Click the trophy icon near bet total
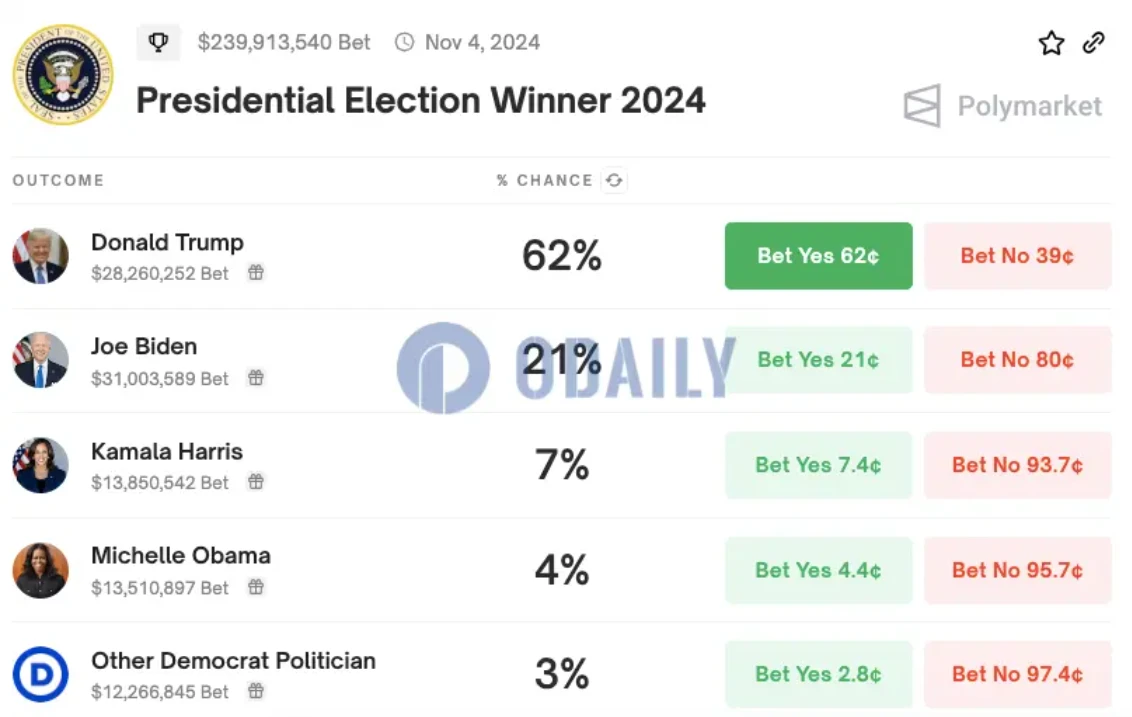The image size is (1132, 717). click(158, 43)
